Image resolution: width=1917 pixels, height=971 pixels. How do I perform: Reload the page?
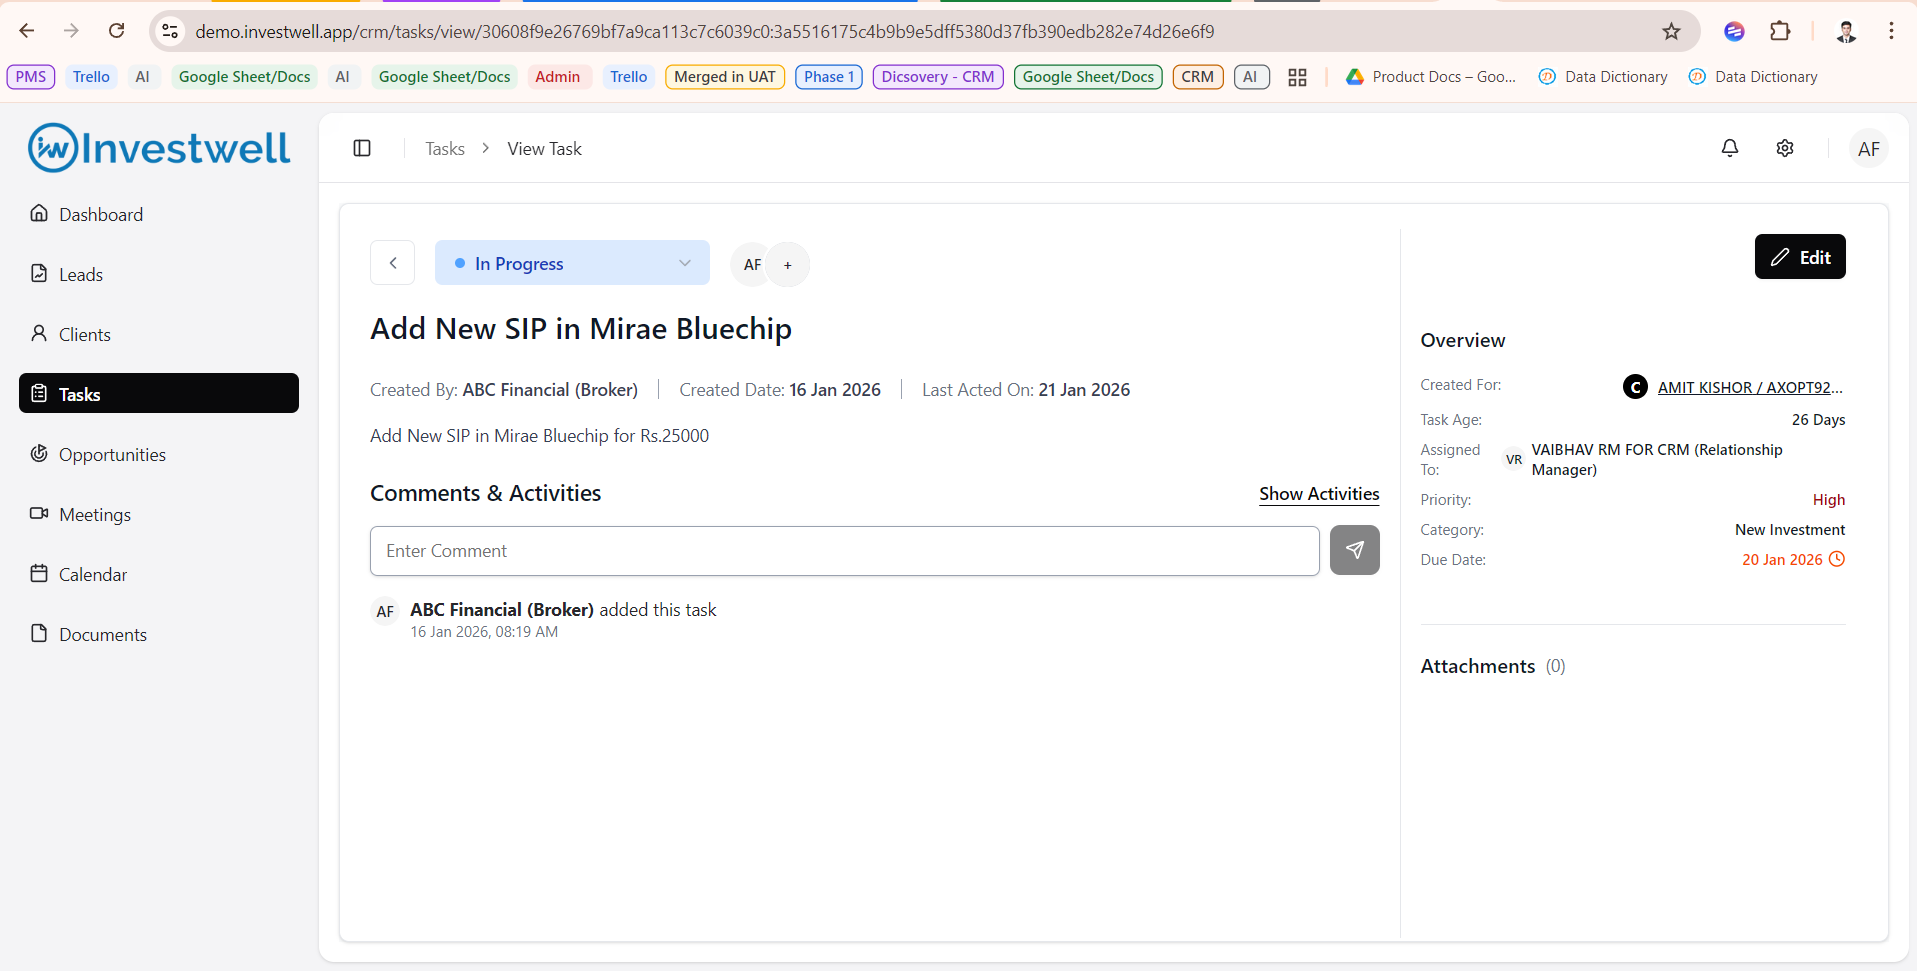[117, 31]
